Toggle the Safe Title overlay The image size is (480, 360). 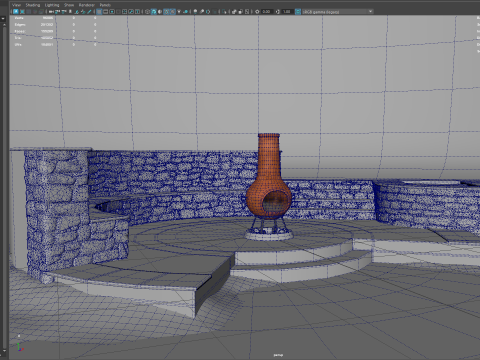[x=137, y=12]
